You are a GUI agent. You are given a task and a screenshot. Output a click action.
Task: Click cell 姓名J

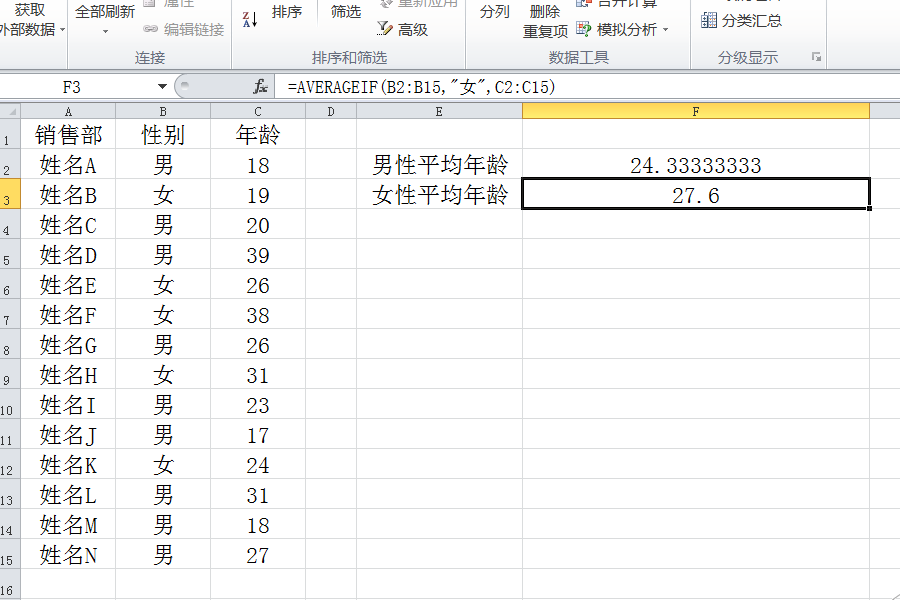[68, 434]
